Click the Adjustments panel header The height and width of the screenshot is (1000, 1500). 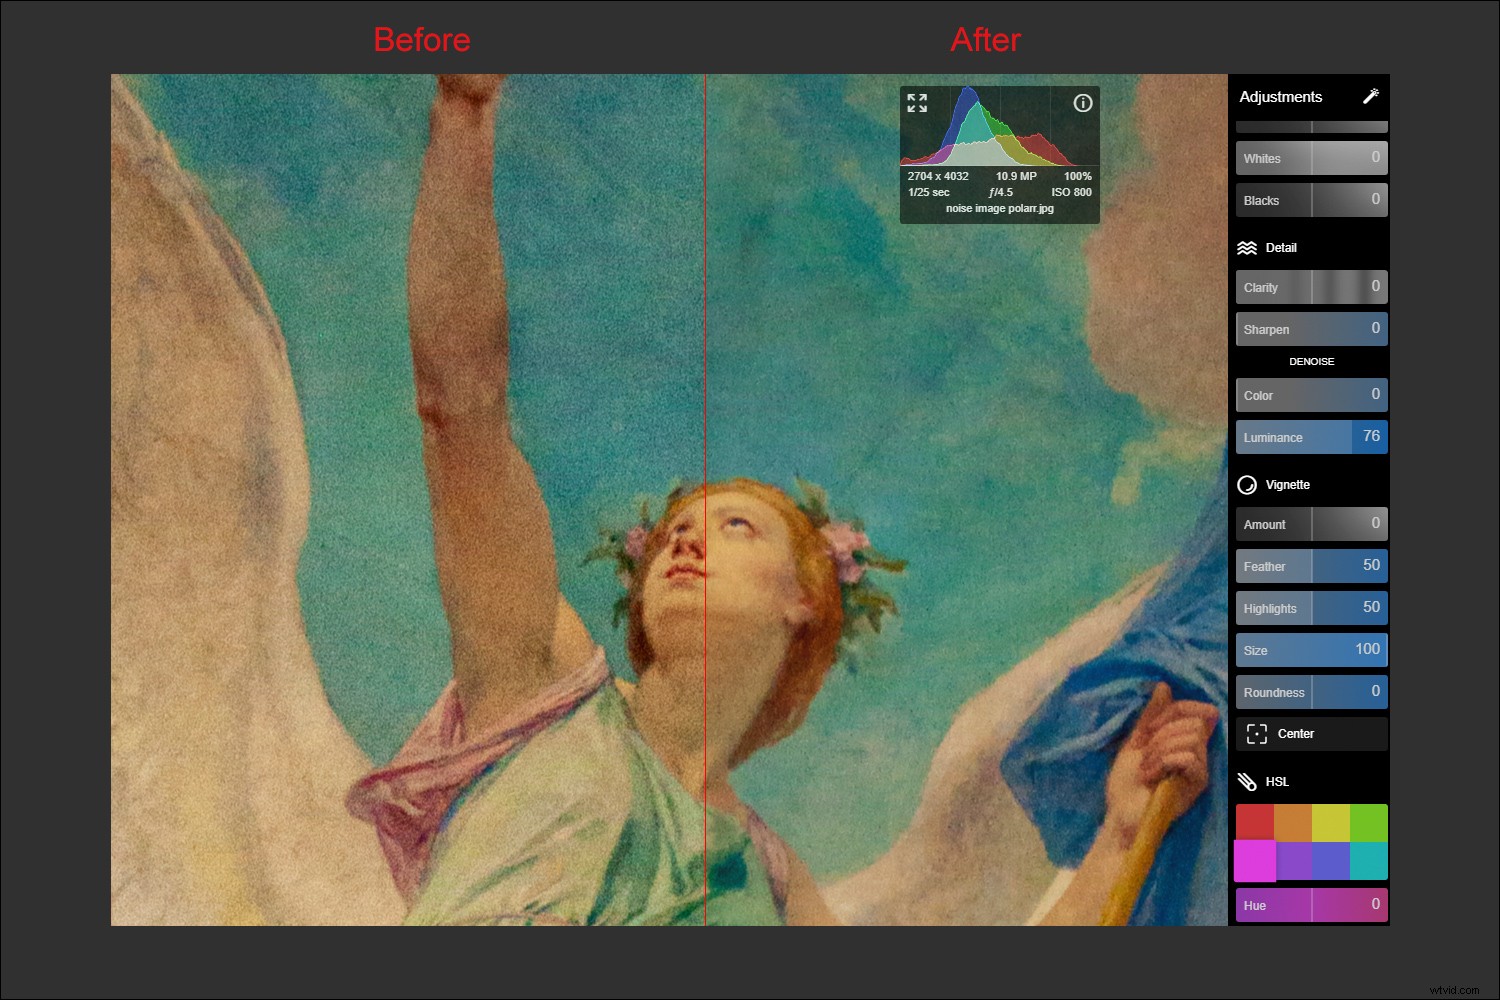(1281, 96)
